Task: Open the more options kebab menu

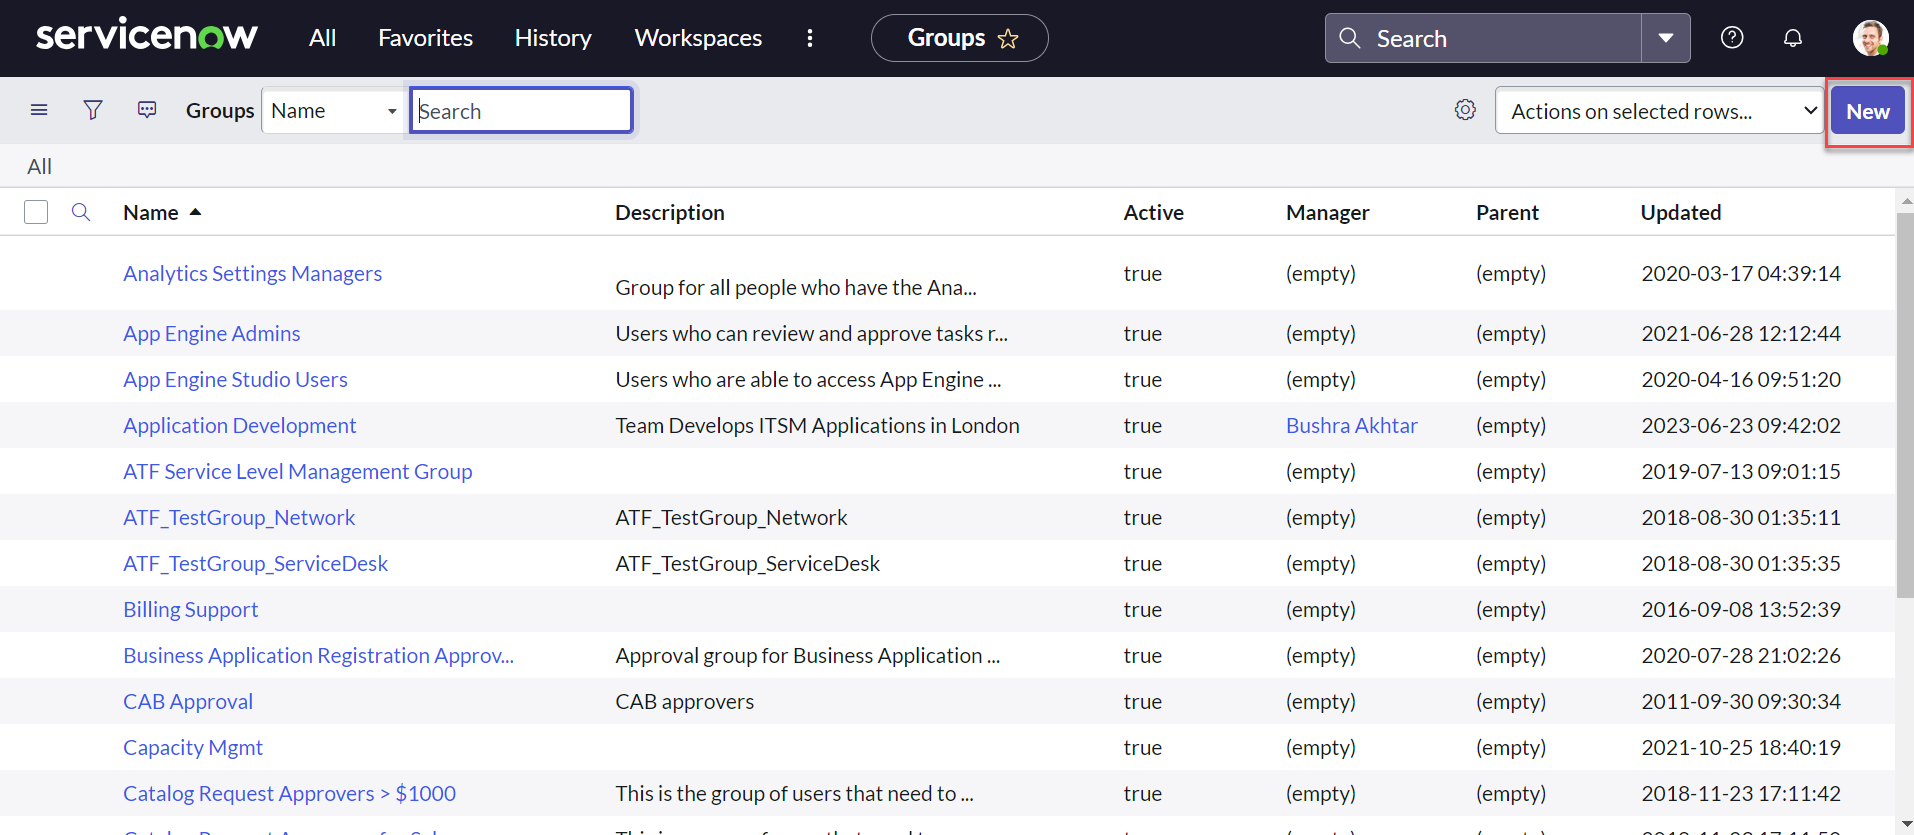Action: click(810, 38)
